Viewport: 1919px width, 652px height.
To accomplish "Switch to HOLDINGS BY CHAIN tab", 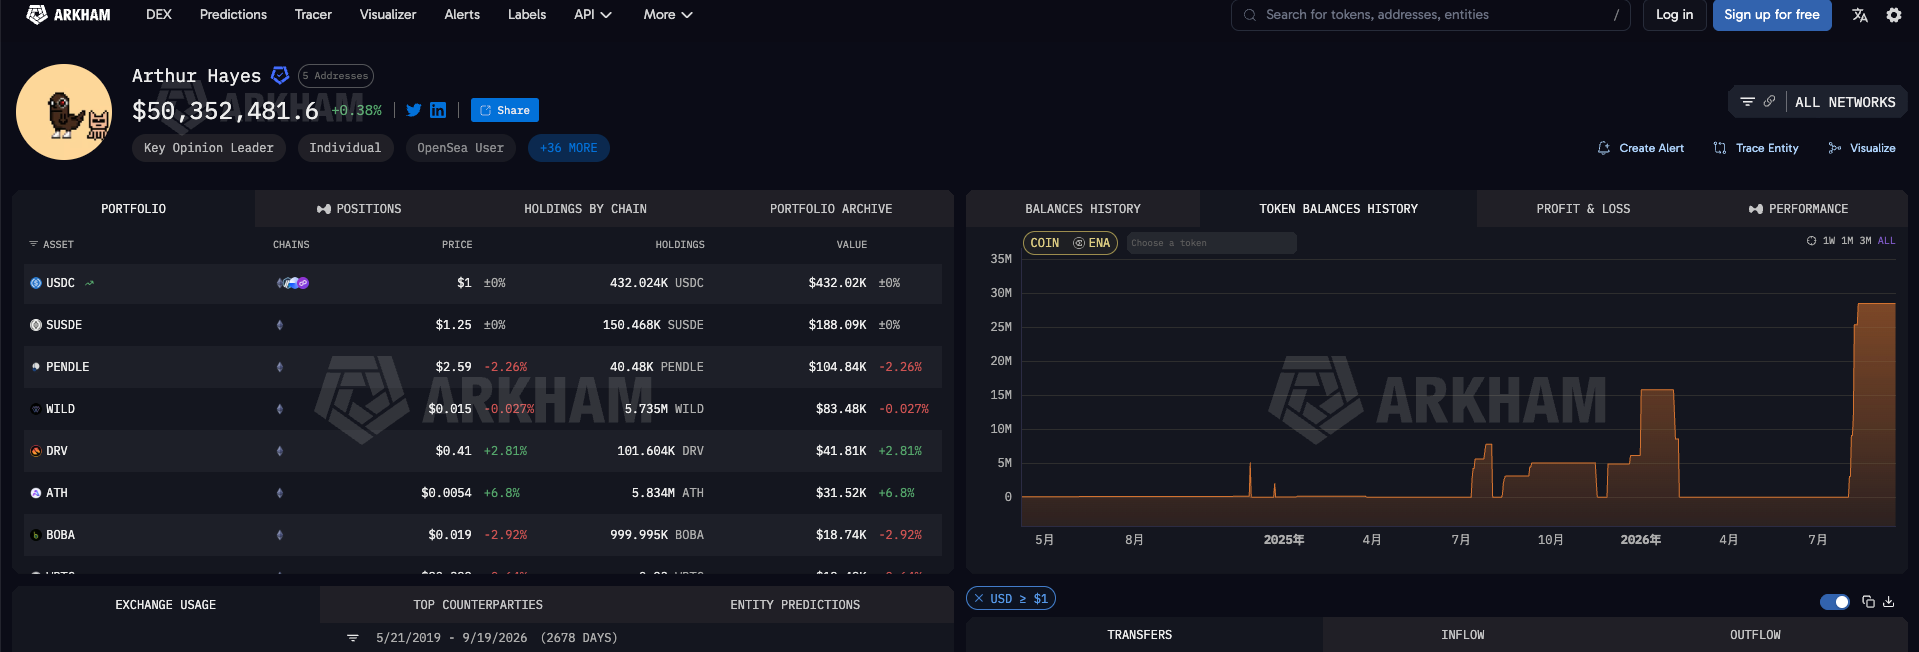I will 586,209.
